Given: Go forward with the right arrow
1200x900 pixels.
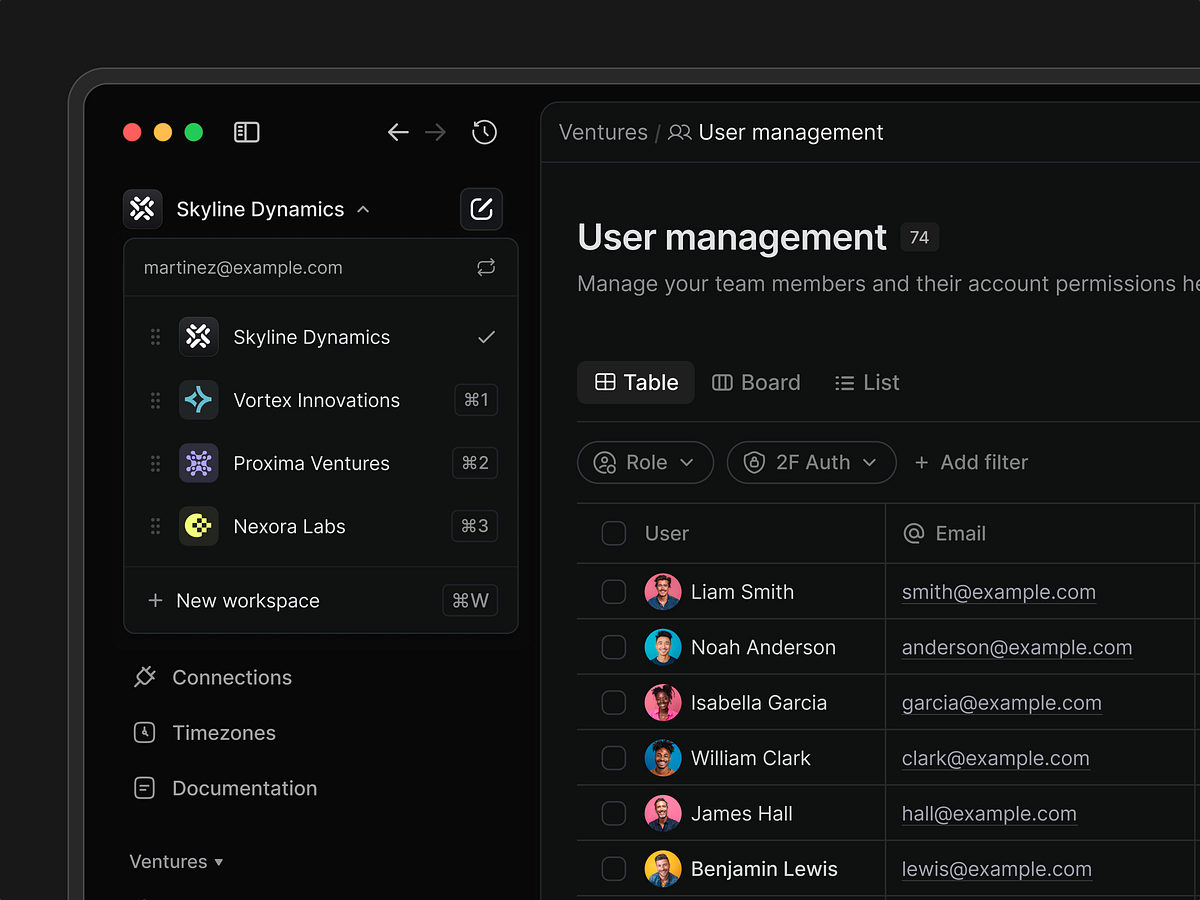Looking at the screenshot, I should click(x=435, y=132).
